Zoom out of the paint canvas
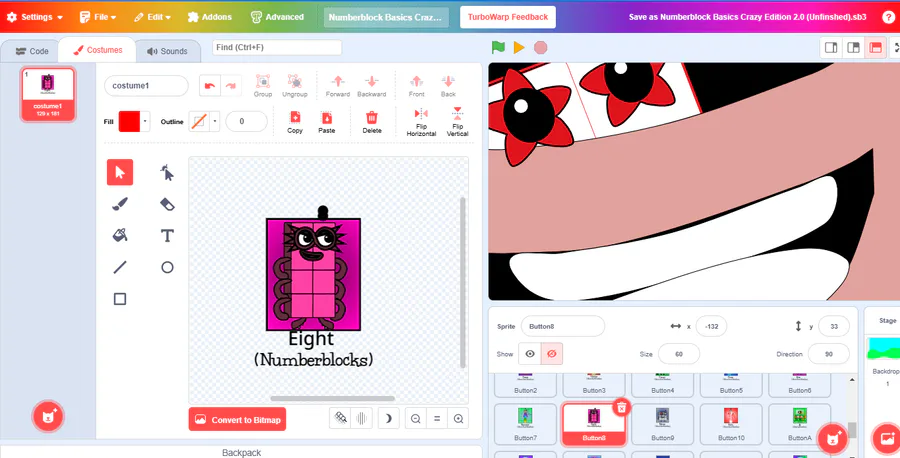 tap(416, 419)
